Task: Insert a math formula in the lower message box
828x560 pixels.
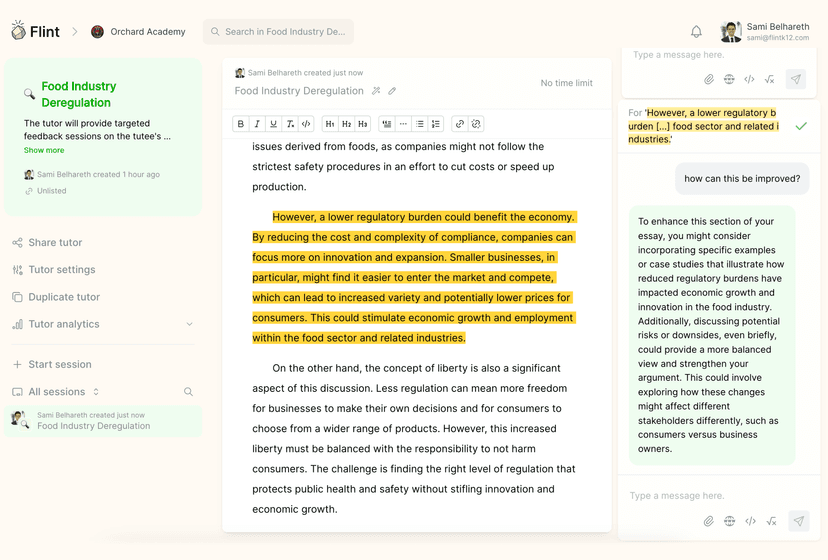Action: (x=771, y=521)
